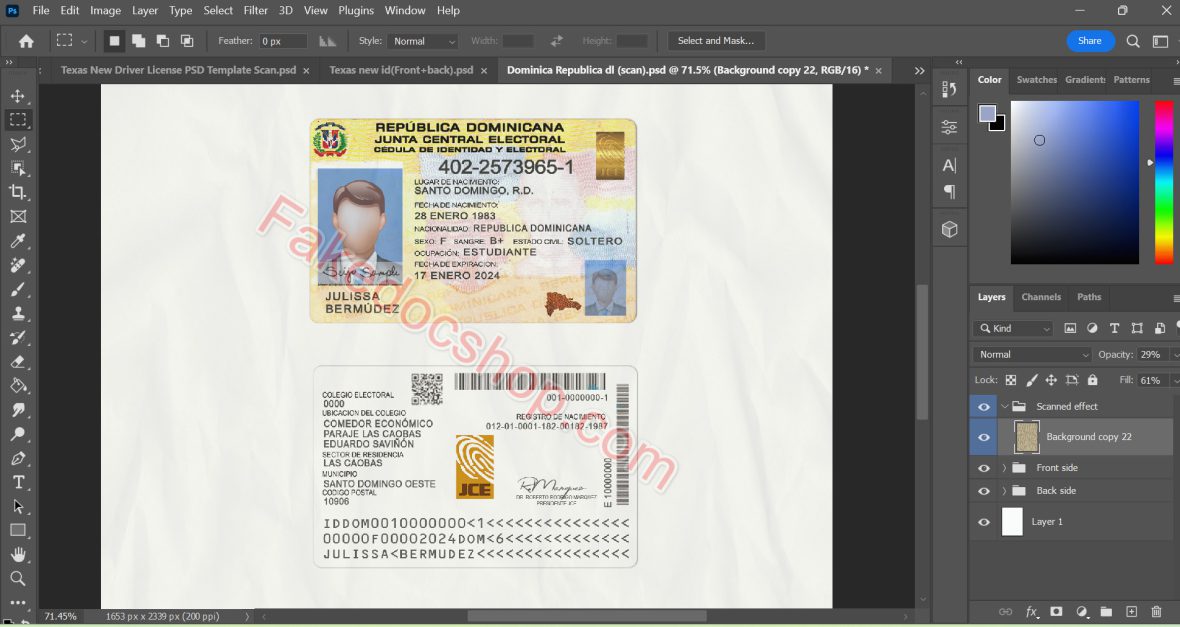The height and width of the screenshot is (627, 1180).
Task: Click the Share button
Action: tap(1090, 41)
